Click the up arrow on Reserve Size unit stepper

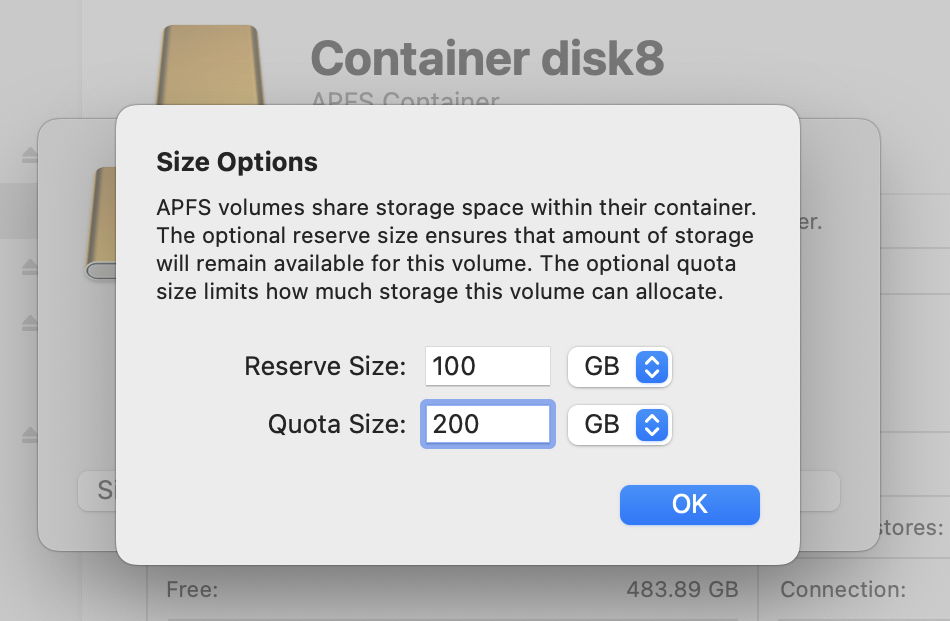click(x=652, y=360)
